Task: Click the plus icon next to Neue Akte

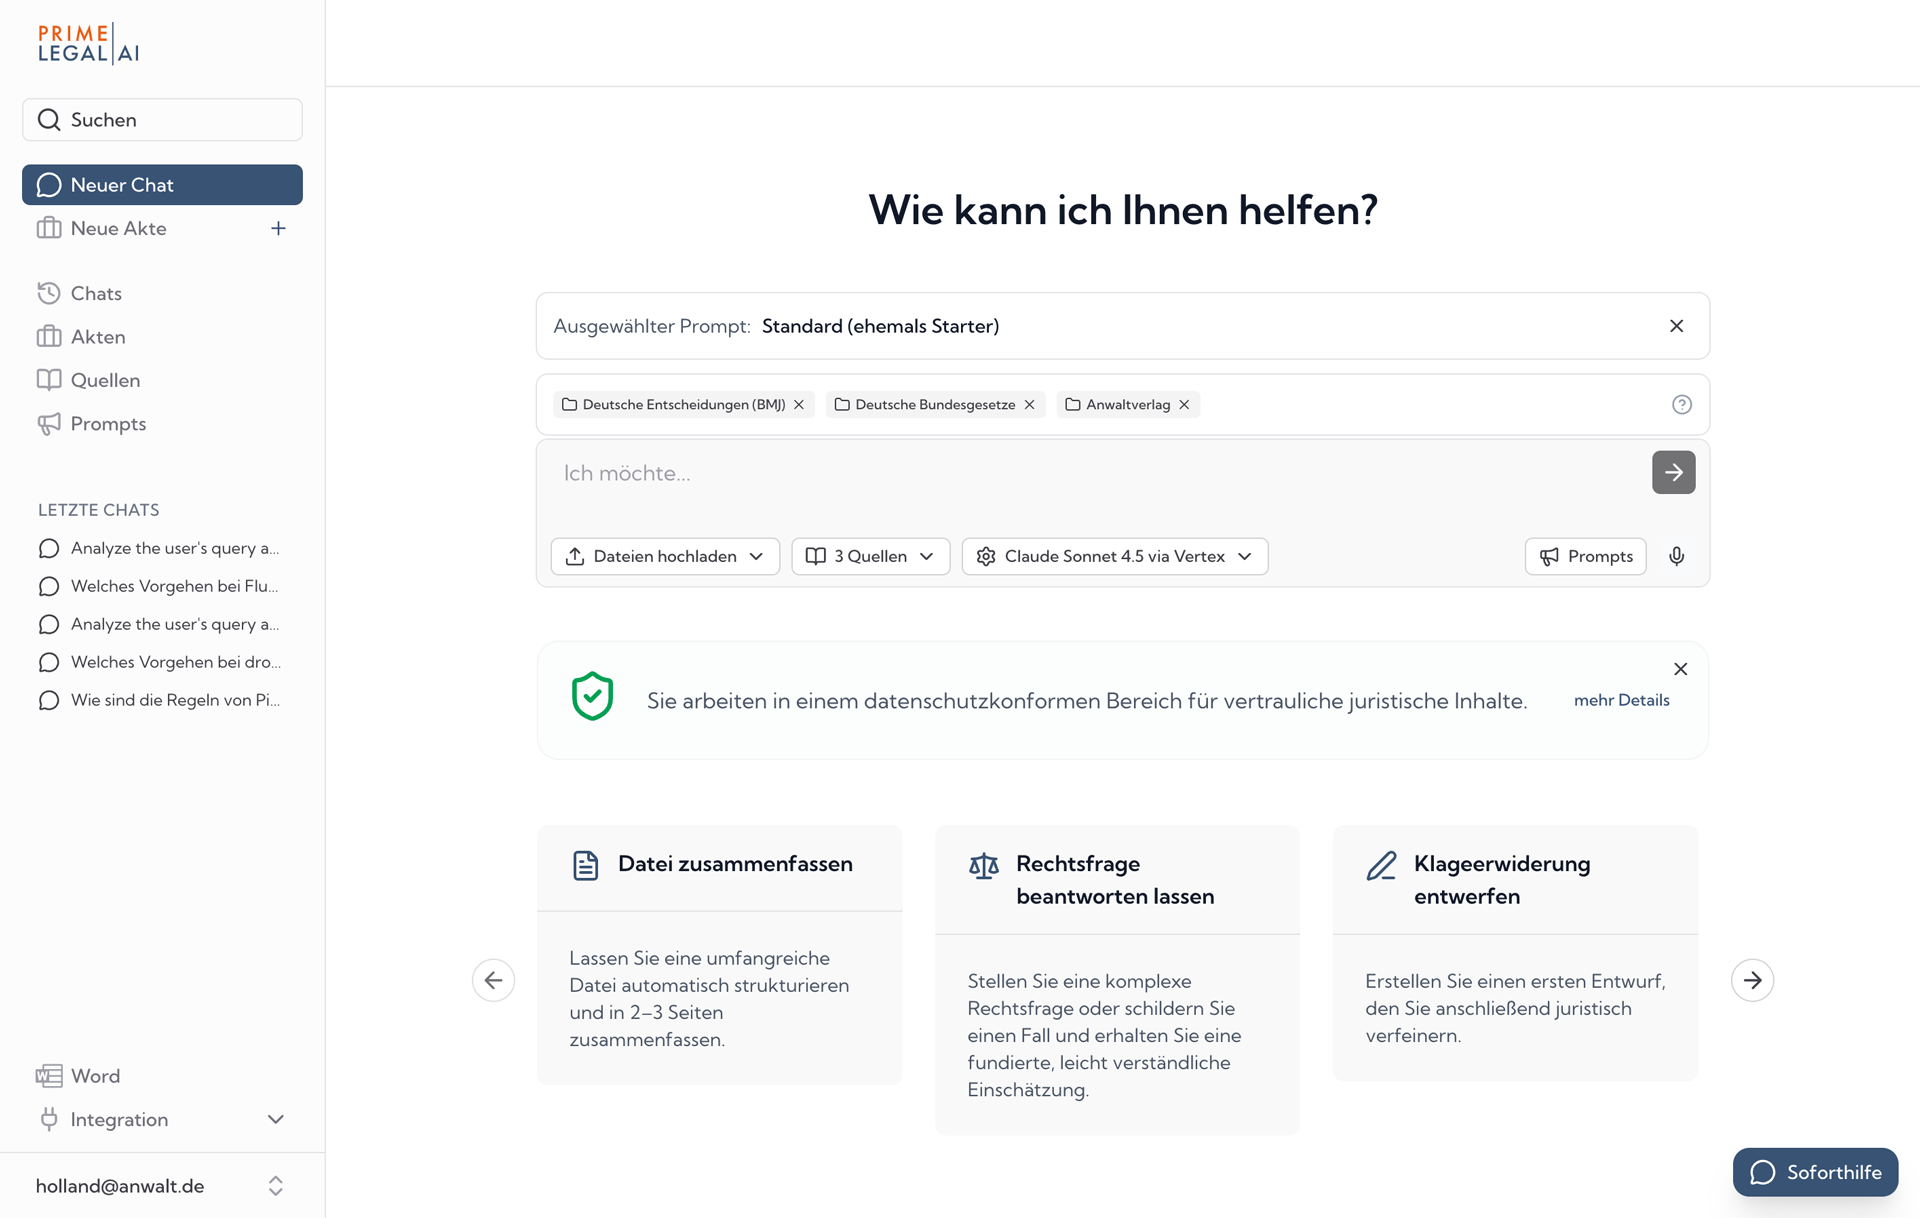Action: (x=278, y=228)
